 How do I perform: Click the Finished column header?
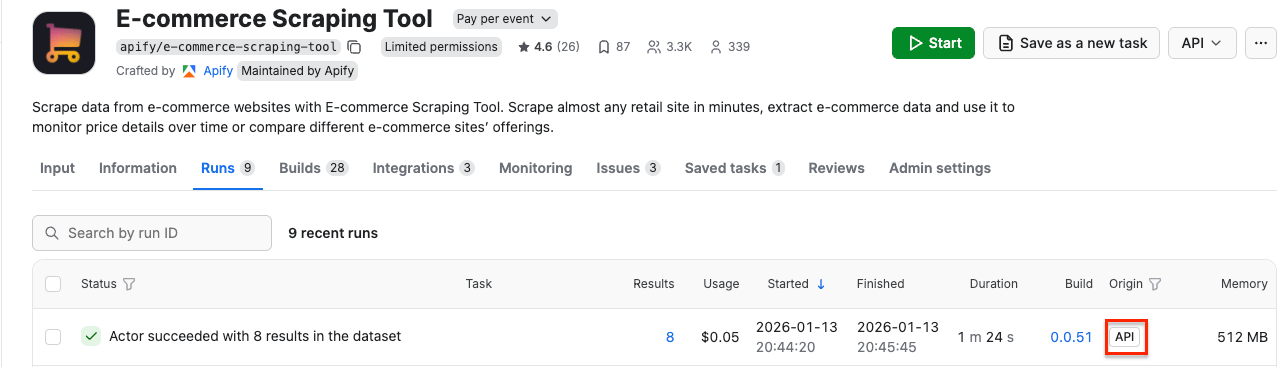click(880, 284)
